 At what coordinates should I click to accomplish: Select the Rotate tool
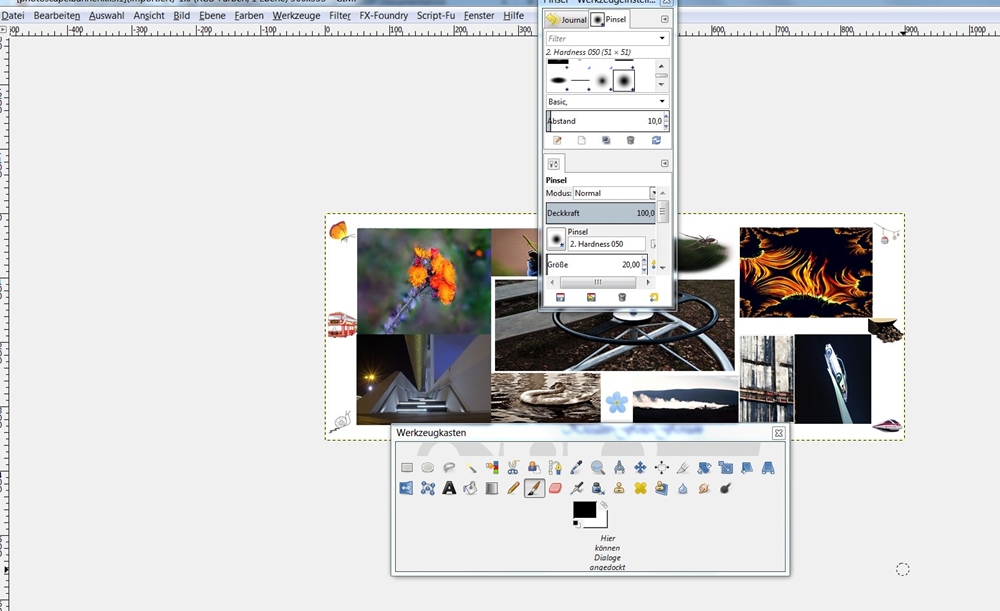pos(704,467)
